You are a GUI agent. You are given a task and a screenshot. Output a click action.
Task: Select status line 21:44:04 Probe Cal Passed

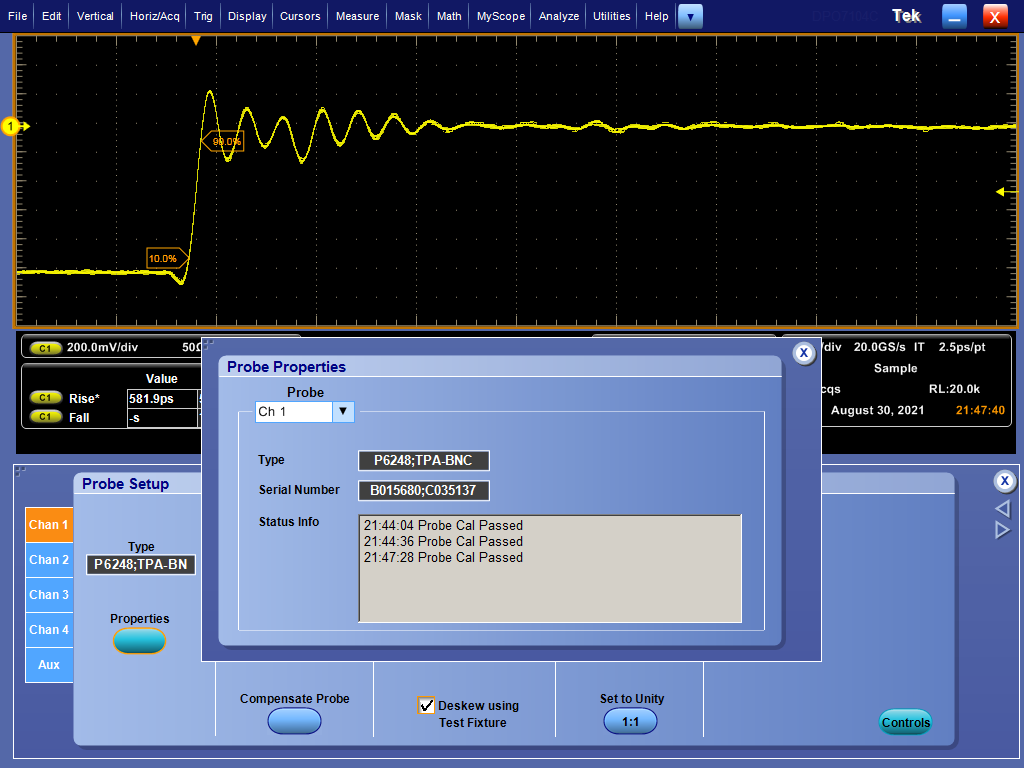(x=443, y=525)
